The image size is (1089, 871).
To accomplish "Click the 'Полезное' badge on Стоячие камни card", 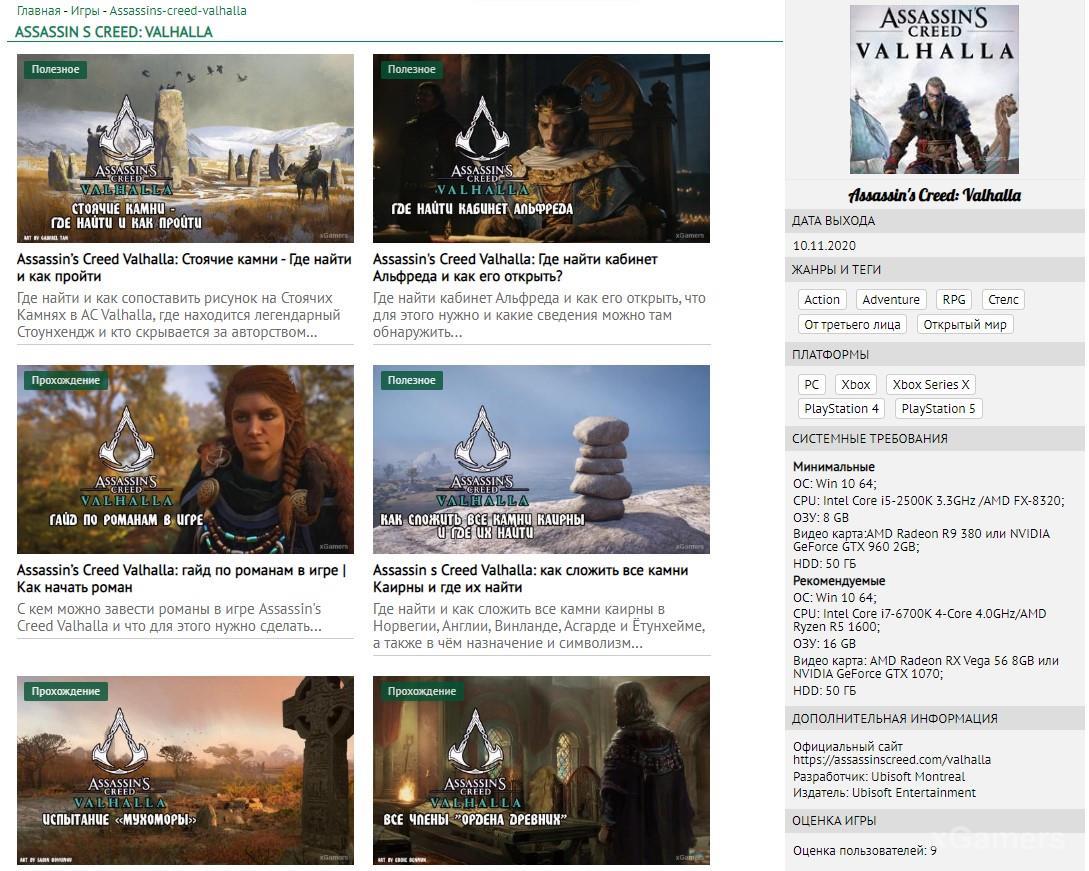I will pos(55,69).
